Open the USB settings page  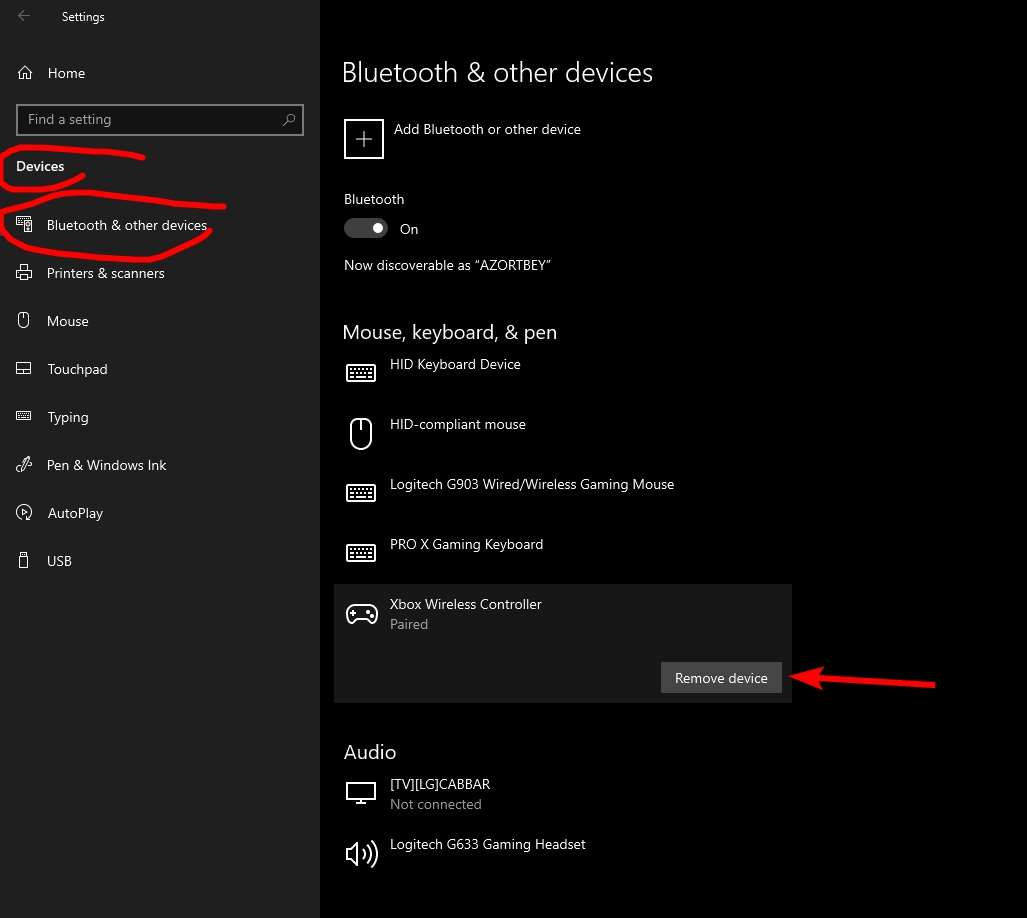59,561
